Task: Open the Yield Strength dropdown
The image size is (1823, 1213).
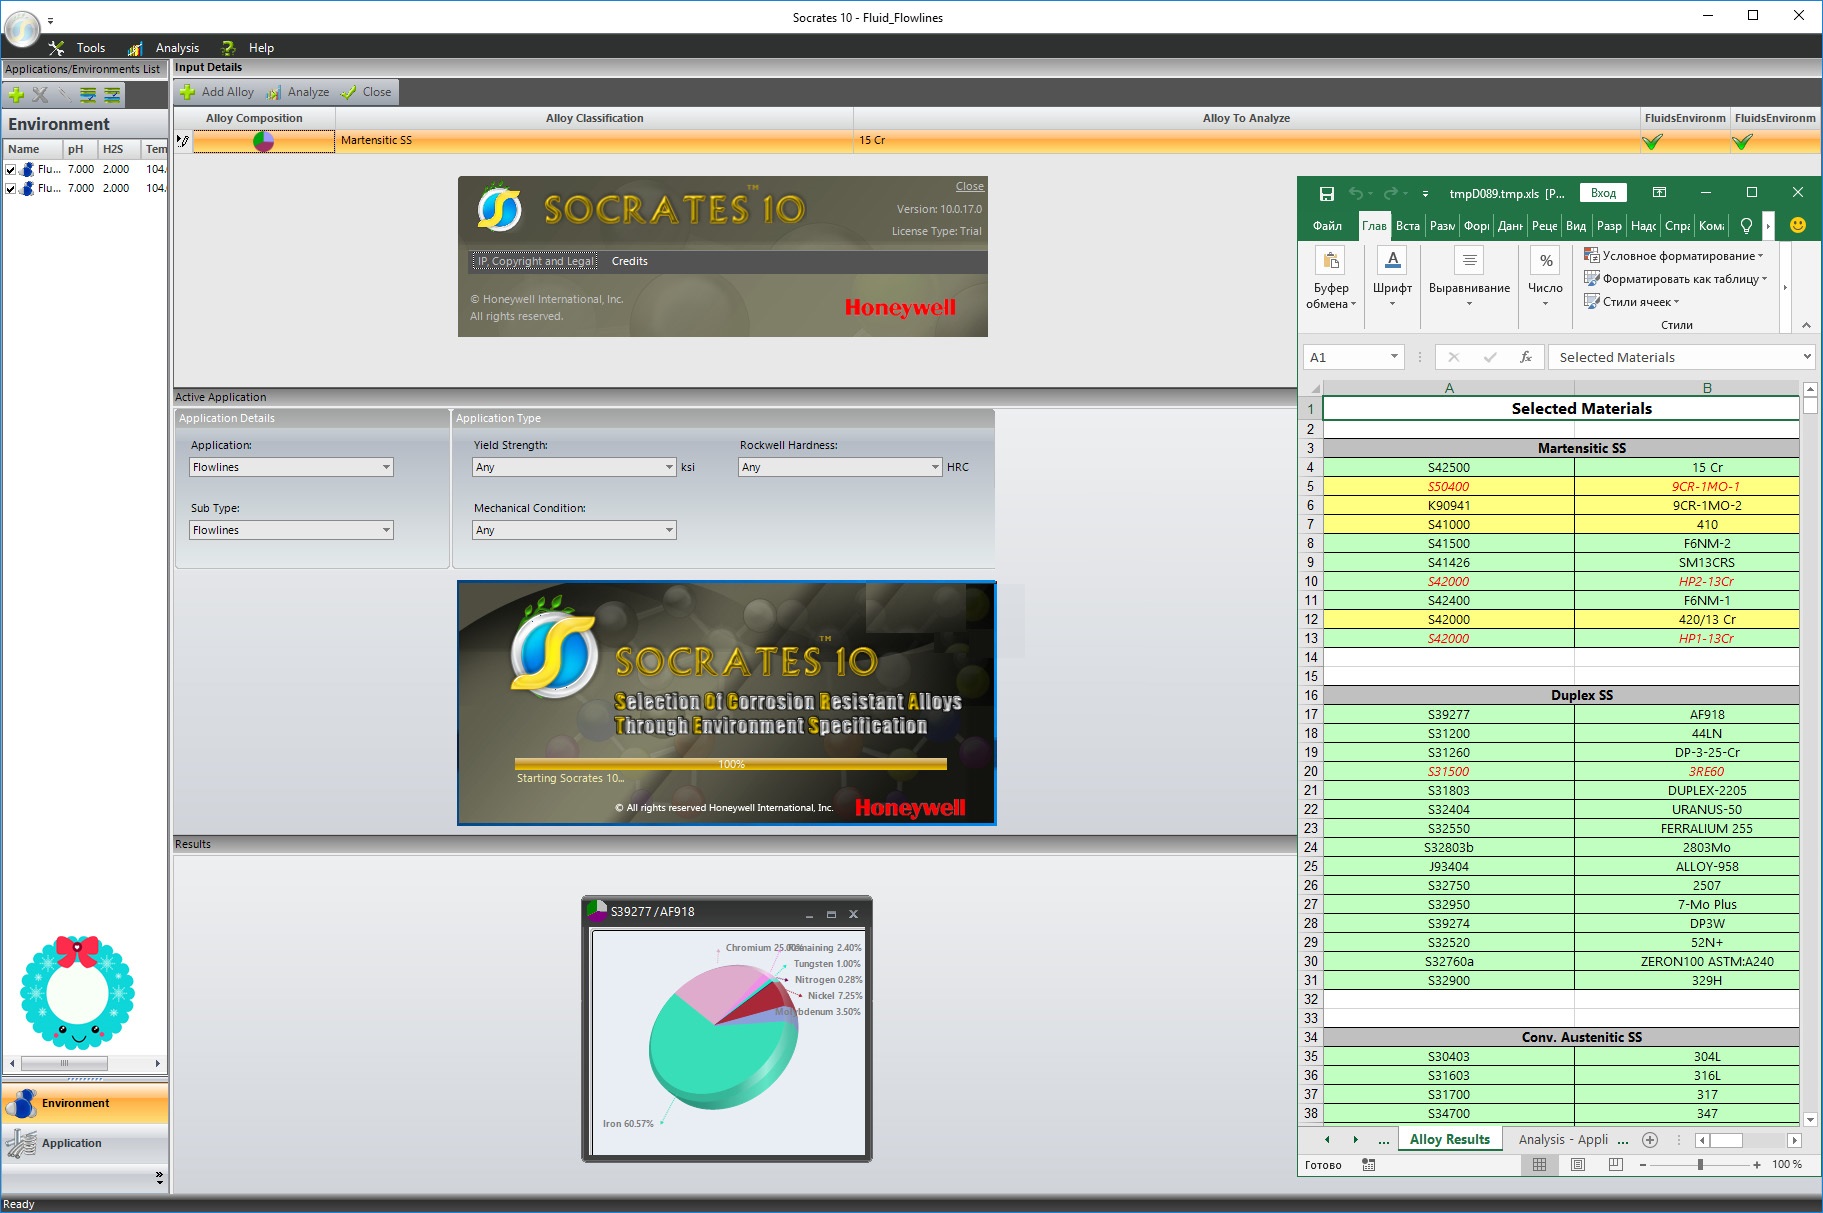Action: (x=669, y=467)
